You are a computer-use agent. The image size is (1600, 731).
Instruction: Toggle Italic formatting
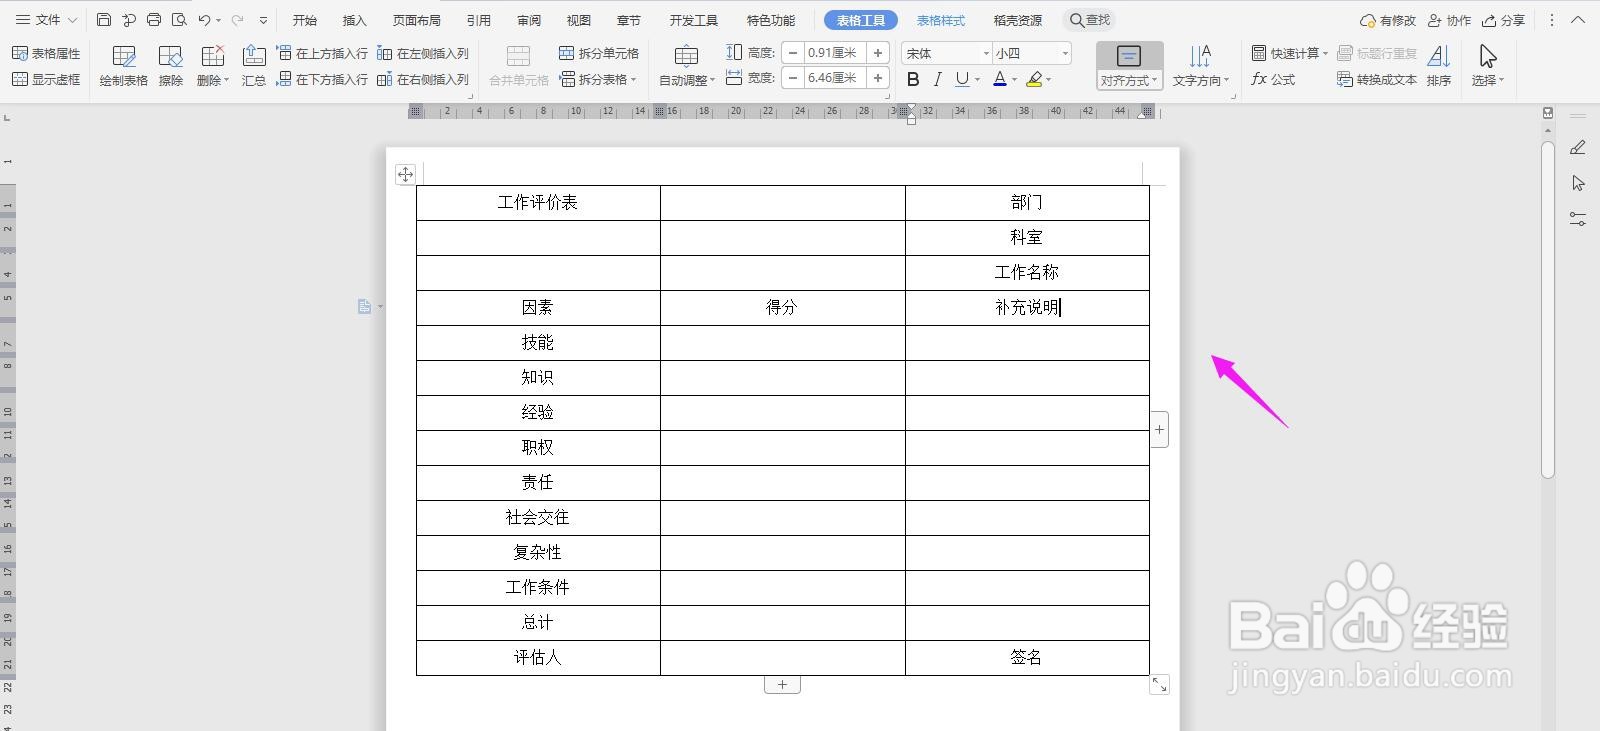[x=937, y=79]
